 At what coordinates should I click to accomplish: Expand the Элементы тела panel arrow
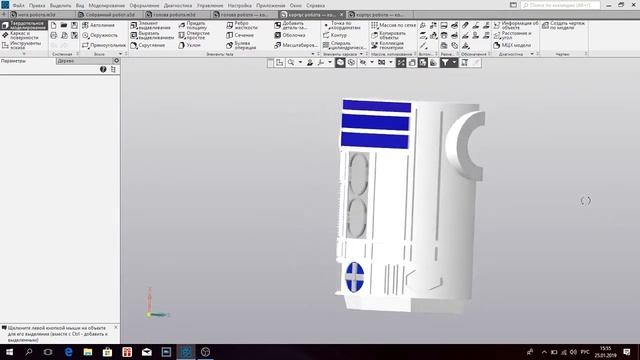[x=313, y=54]
